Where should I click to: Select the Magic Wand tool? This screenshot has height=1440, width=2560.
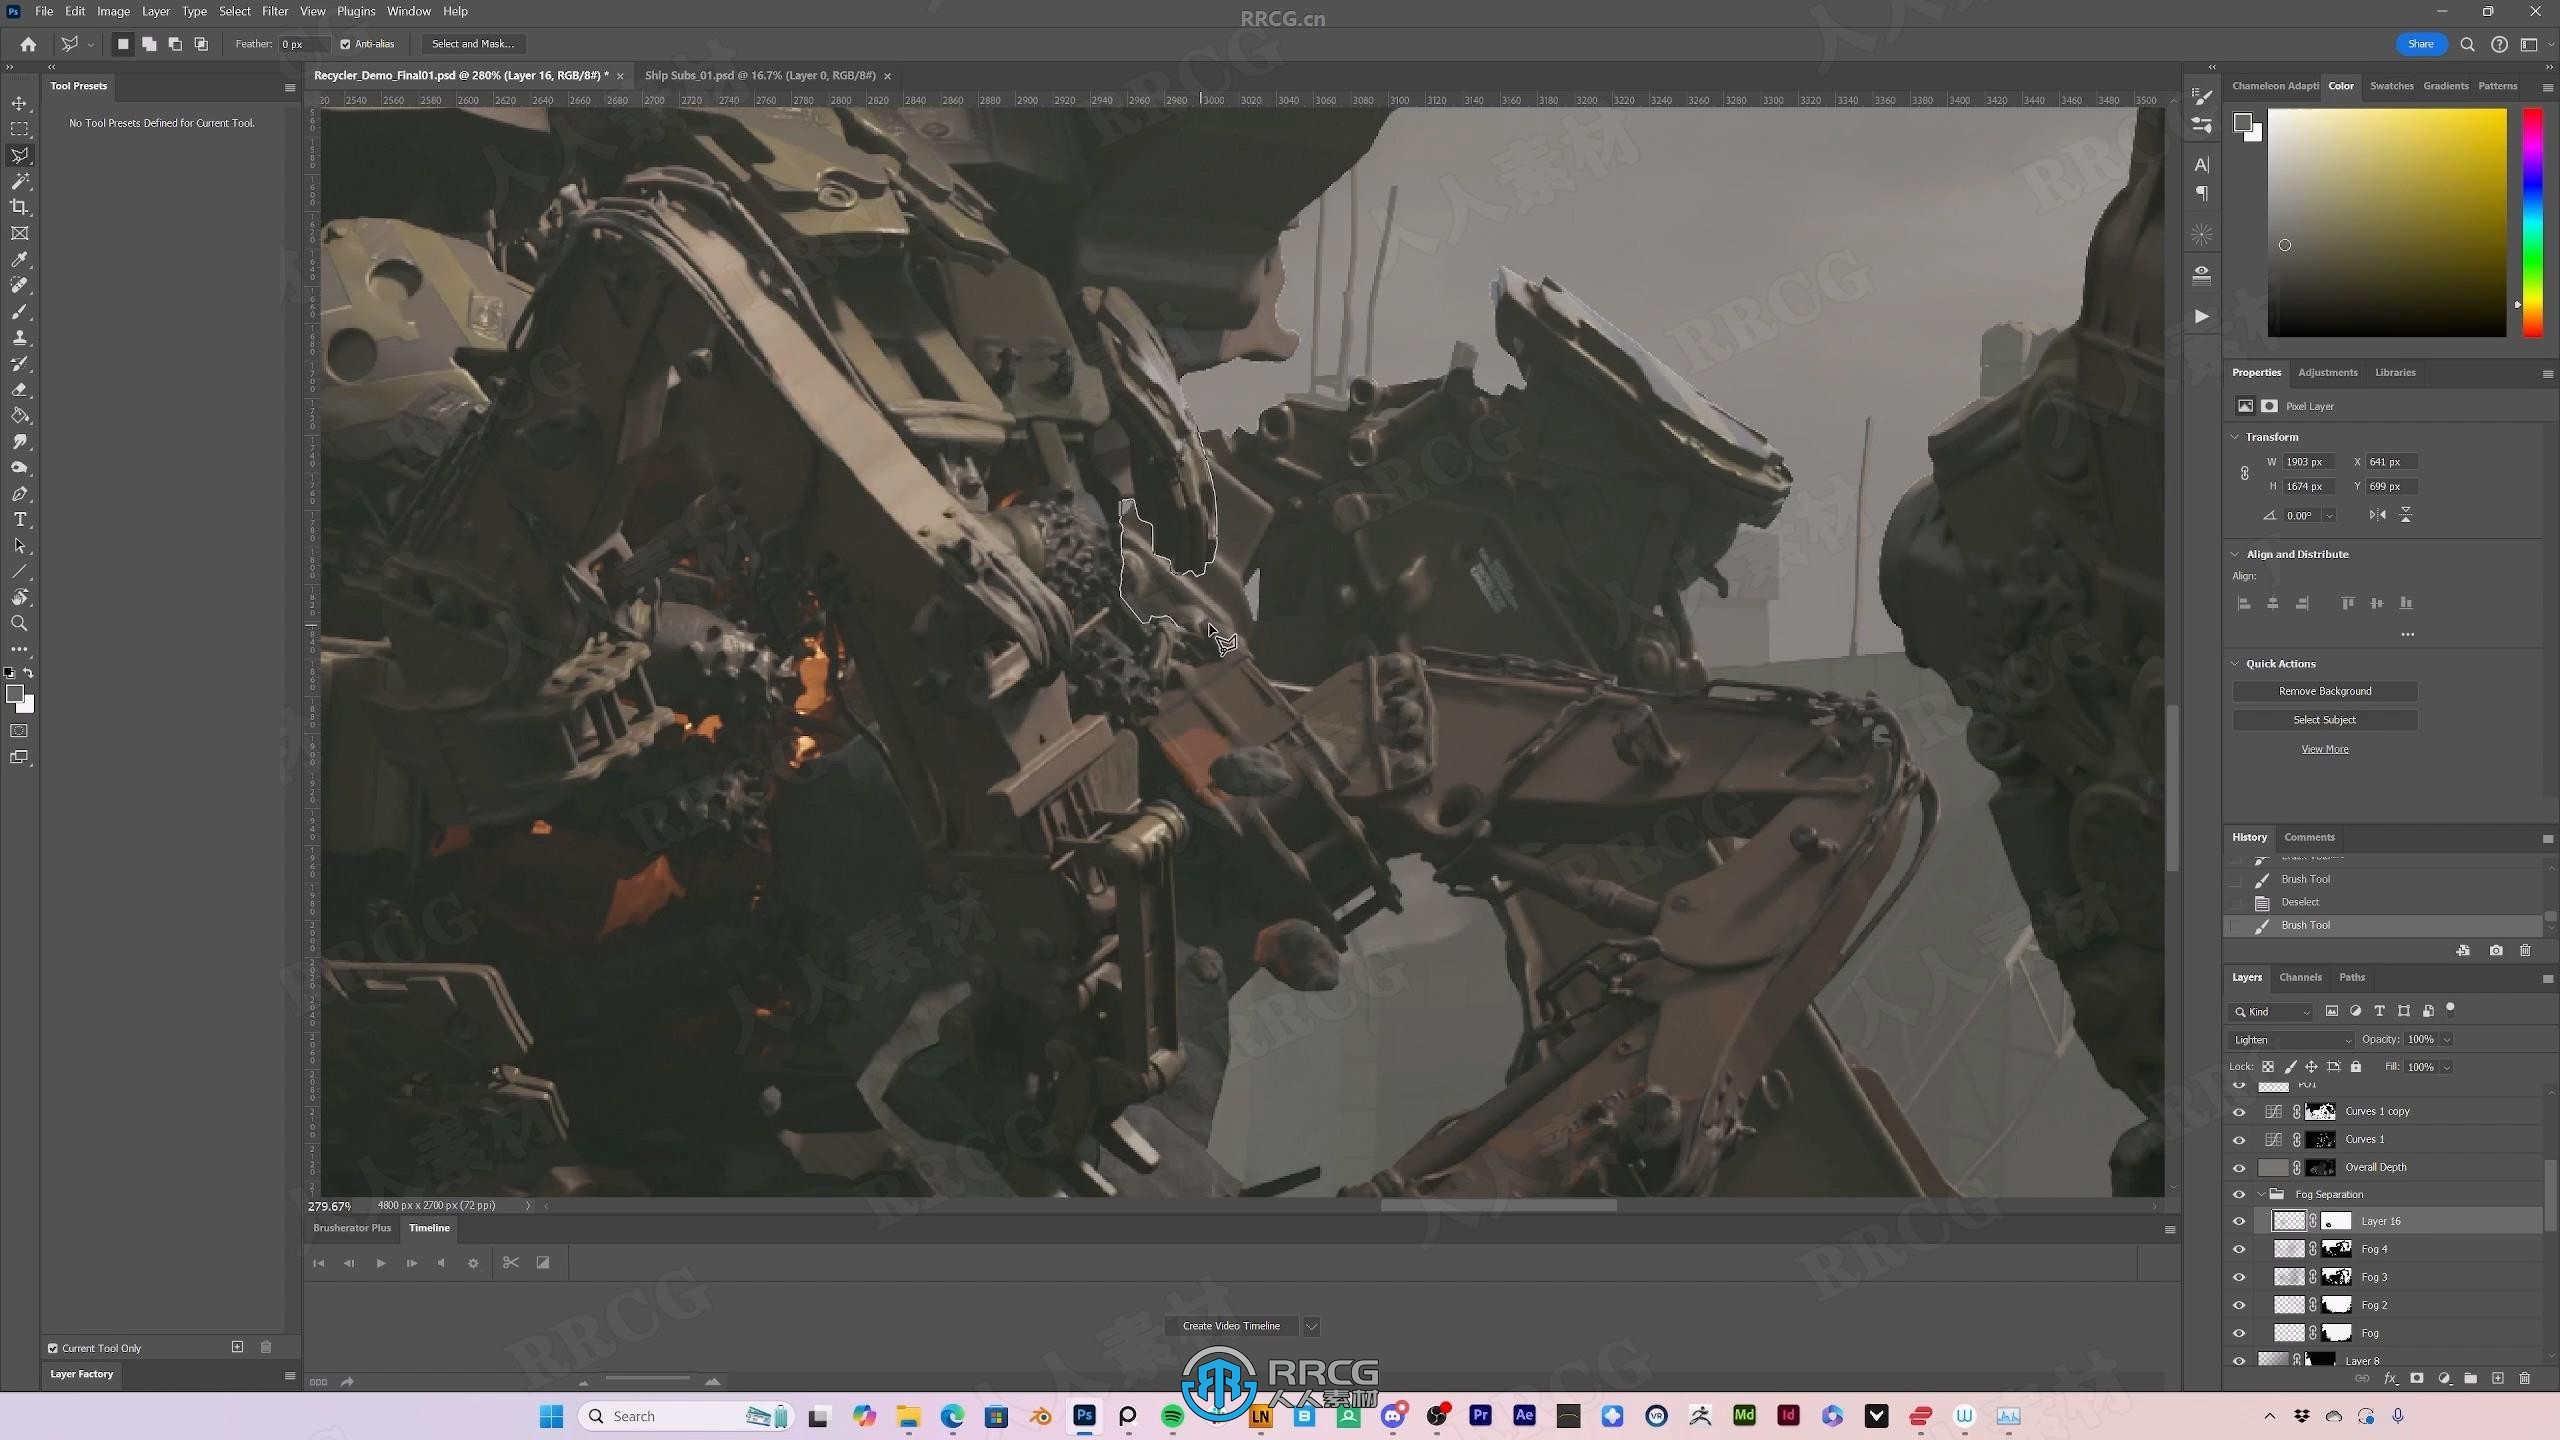(19, 181)
